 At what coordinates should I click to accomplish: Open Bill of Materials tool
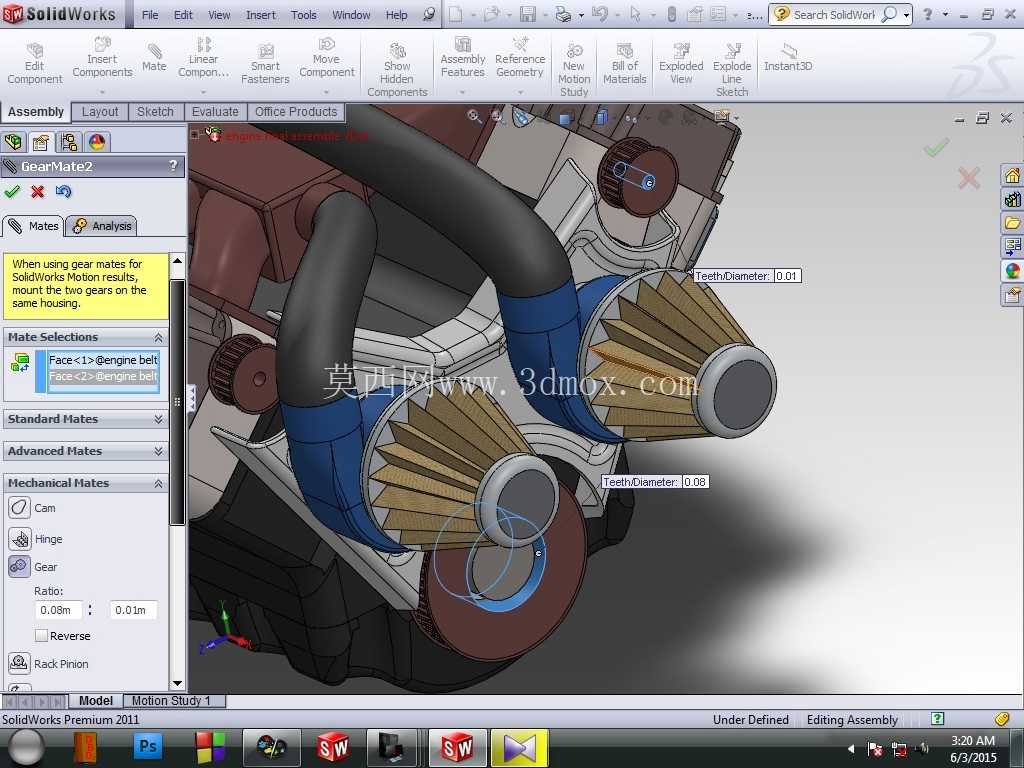pyautogui.click(x=624, y=63)
